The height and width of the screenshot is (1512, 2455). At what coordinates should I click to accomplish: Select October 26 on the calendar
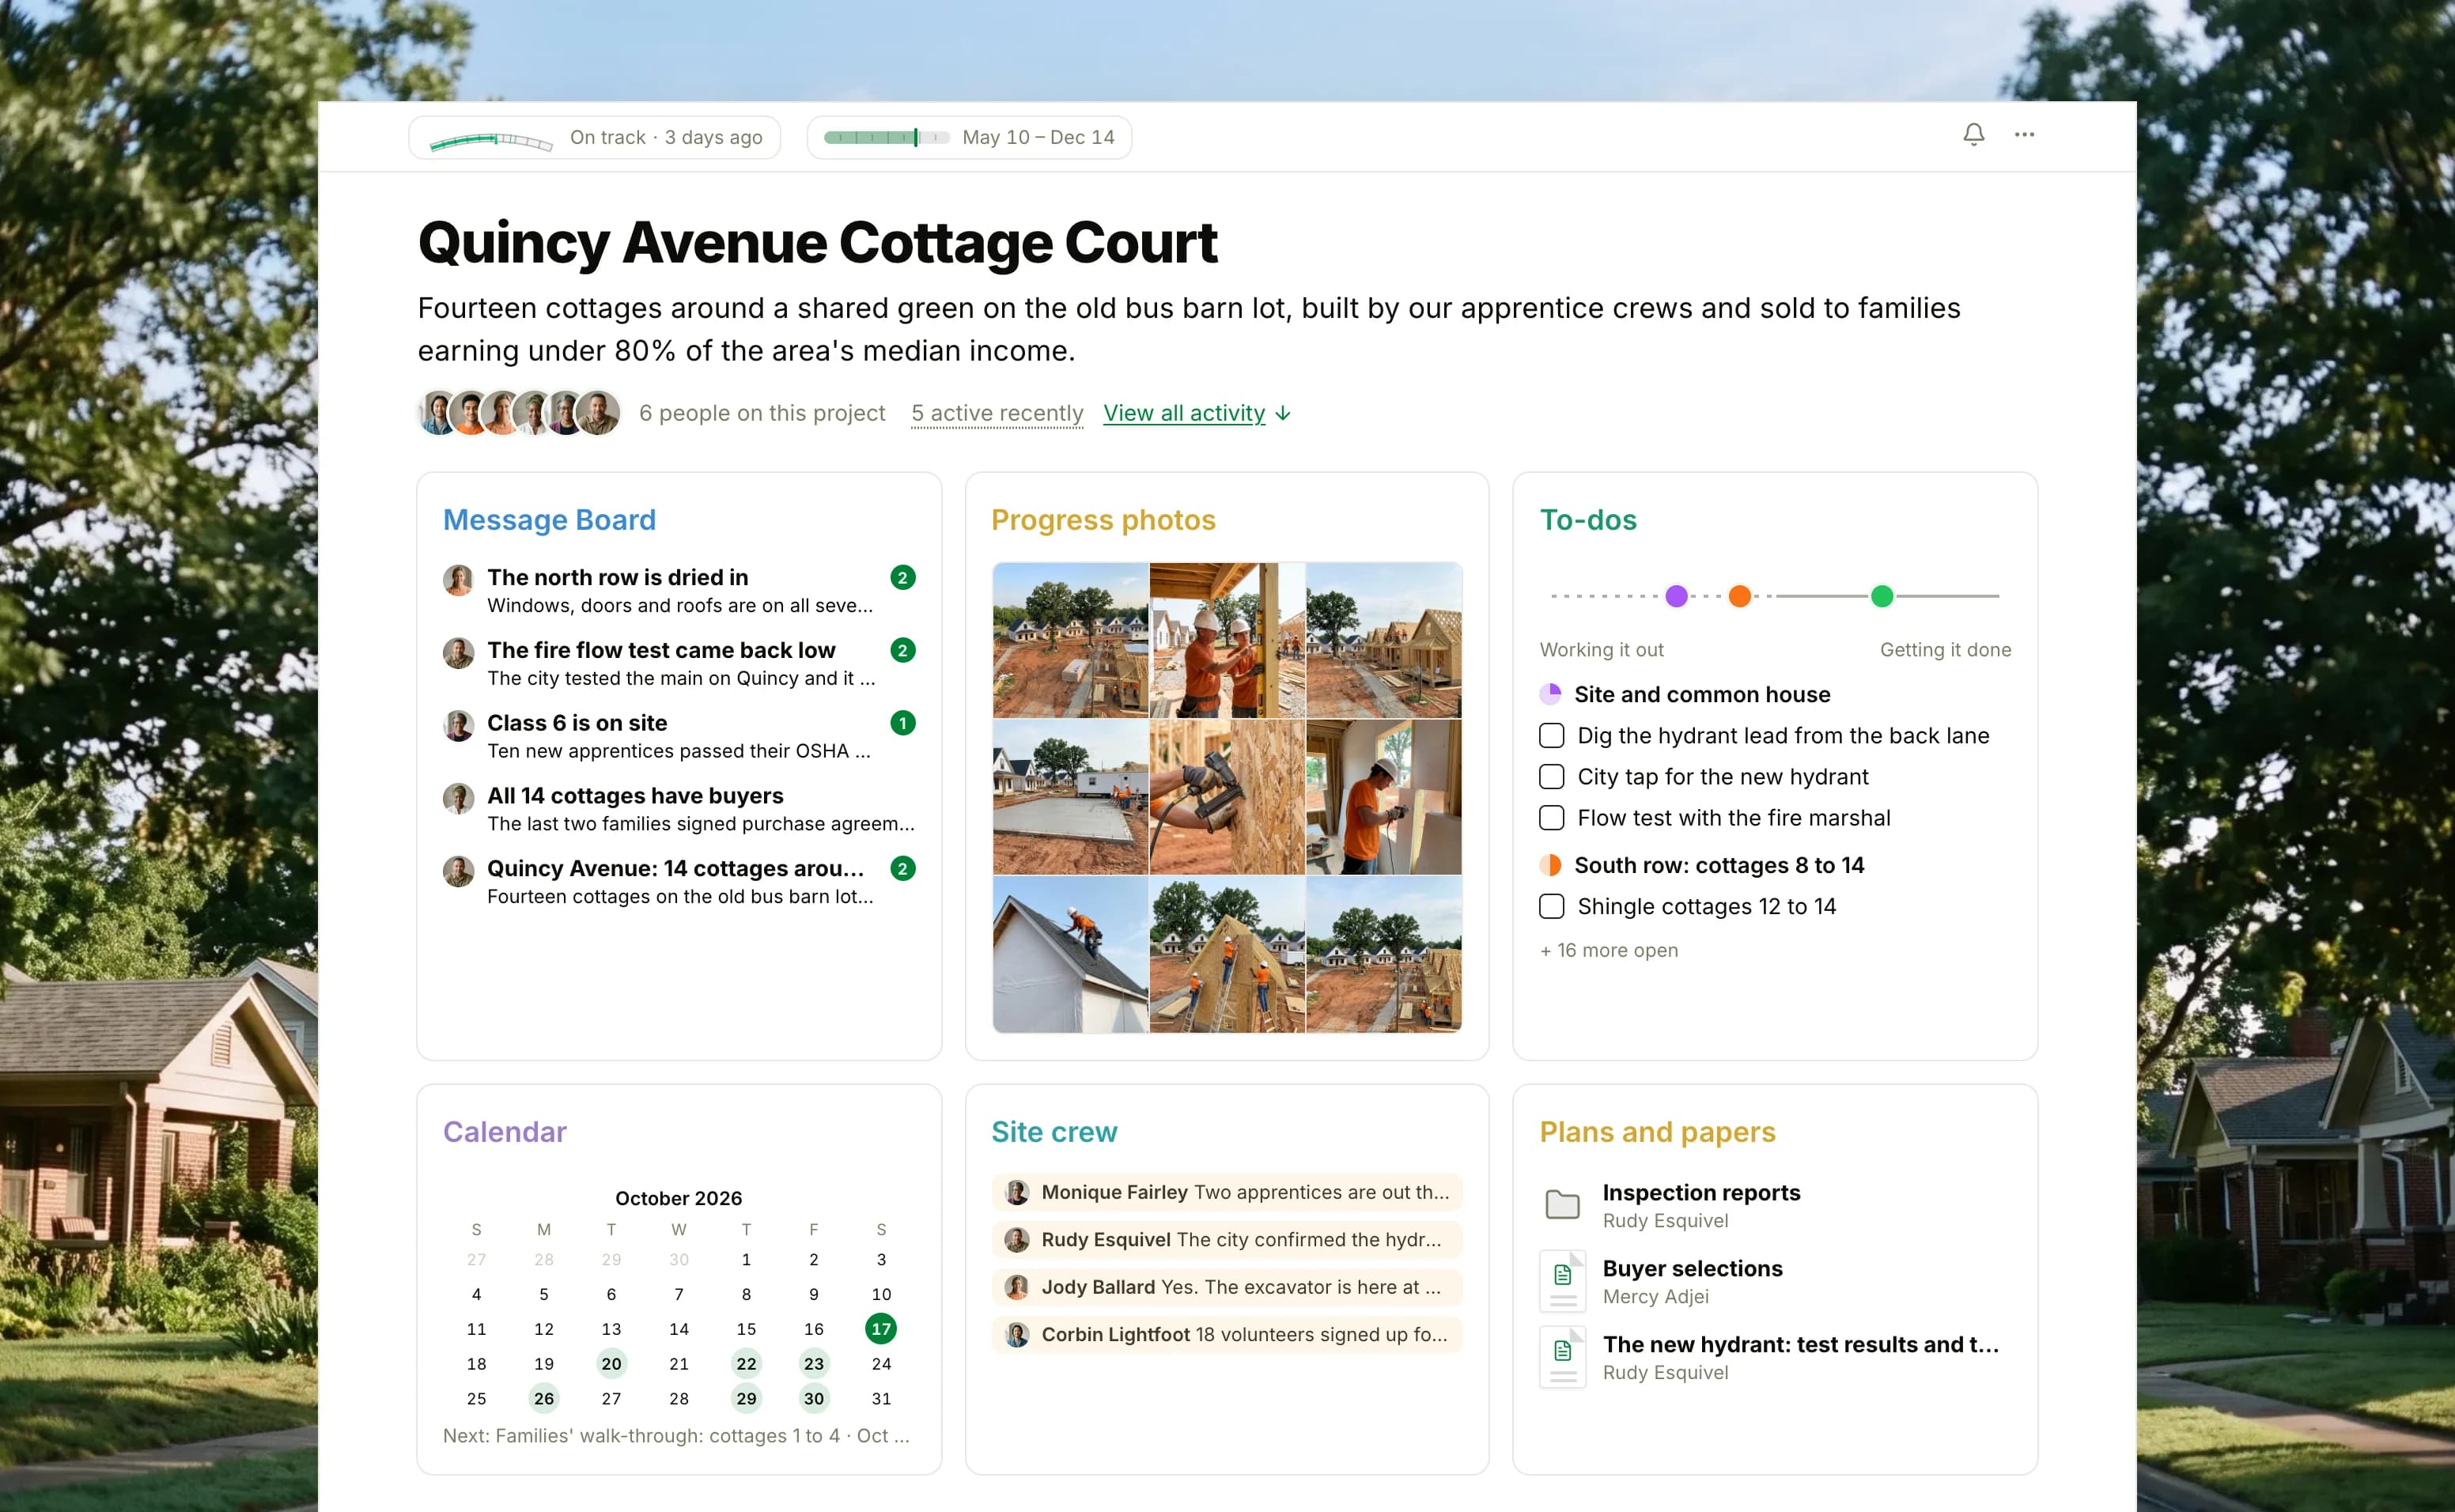[544, 1398]
